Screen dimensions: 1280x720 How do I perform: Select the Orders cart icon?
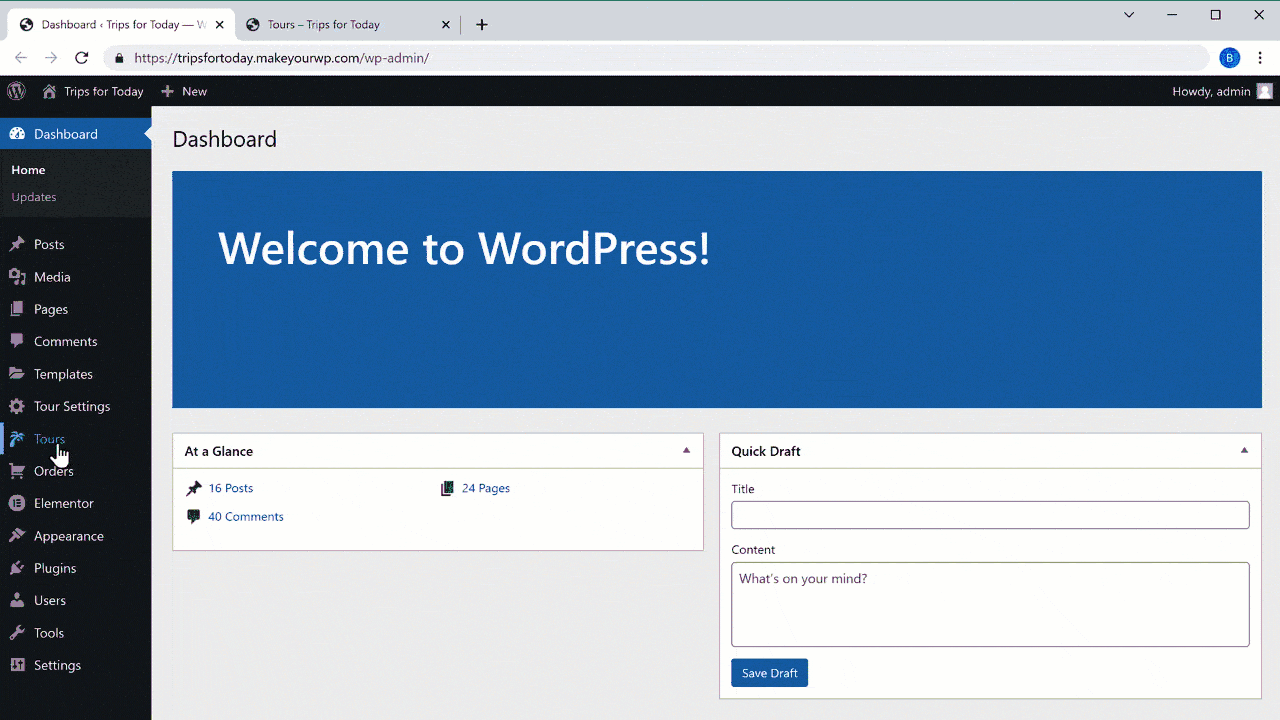click(x=16, y=470)
